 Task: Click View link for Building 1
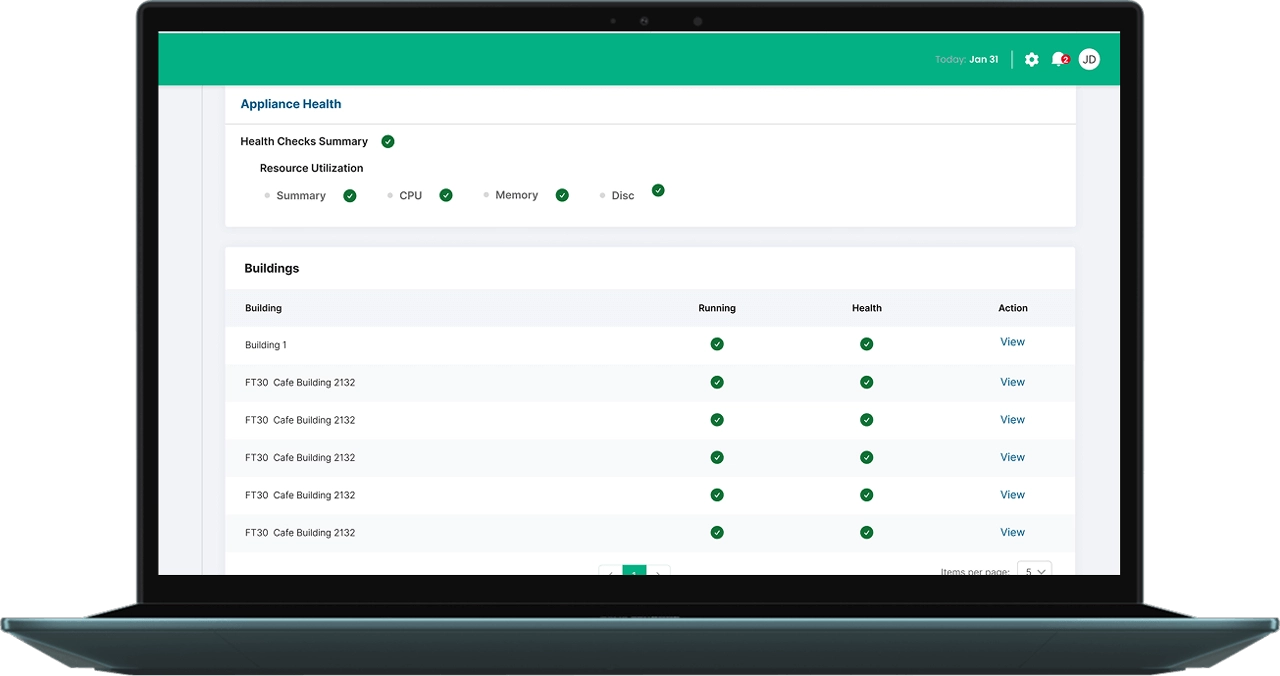click(x=1012, y=342)
